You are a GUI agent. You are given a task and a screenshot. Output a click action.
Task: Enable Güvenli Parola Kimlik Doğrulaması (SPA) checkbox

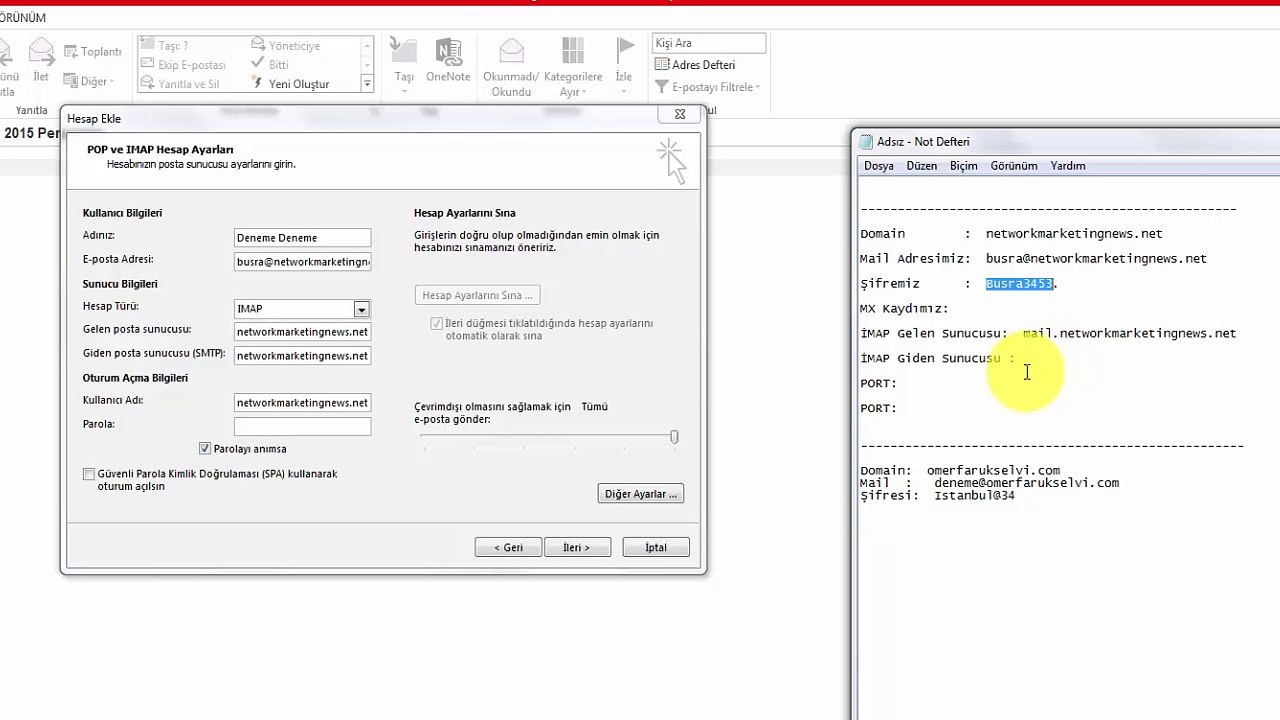tap(89, 474)
